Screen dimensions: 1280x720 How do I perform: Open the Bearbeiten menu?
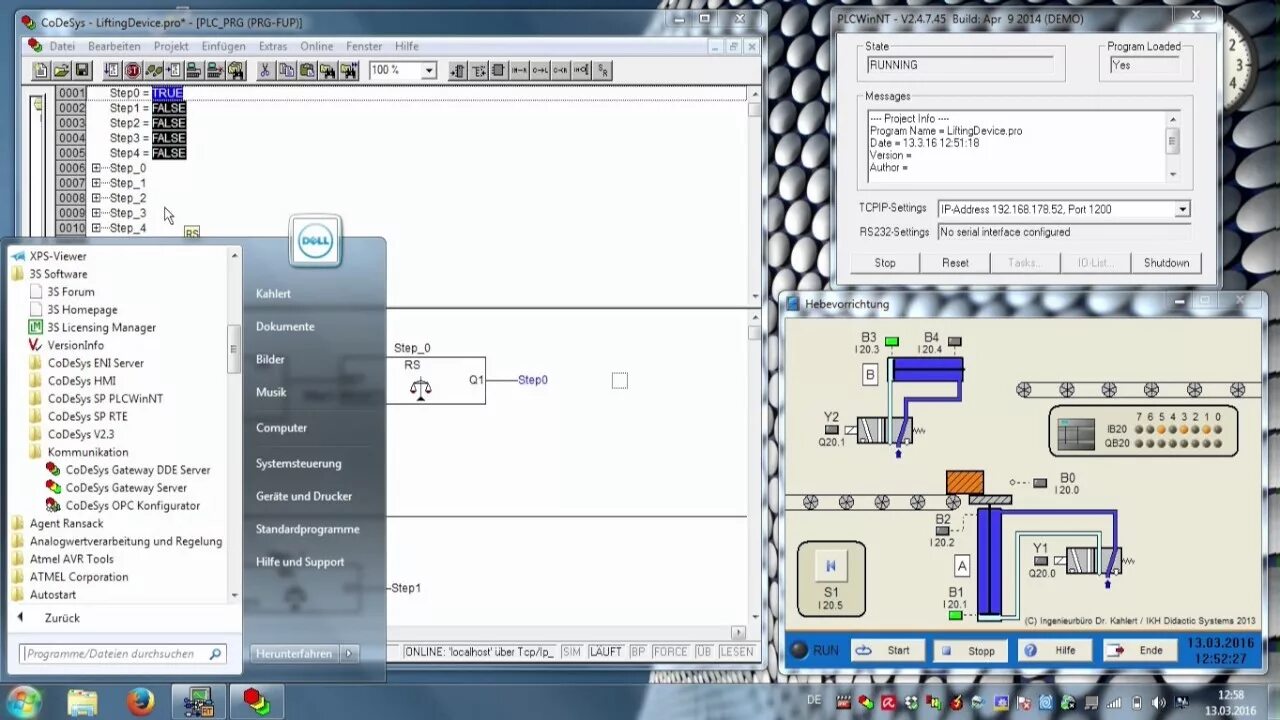[114, 46]
